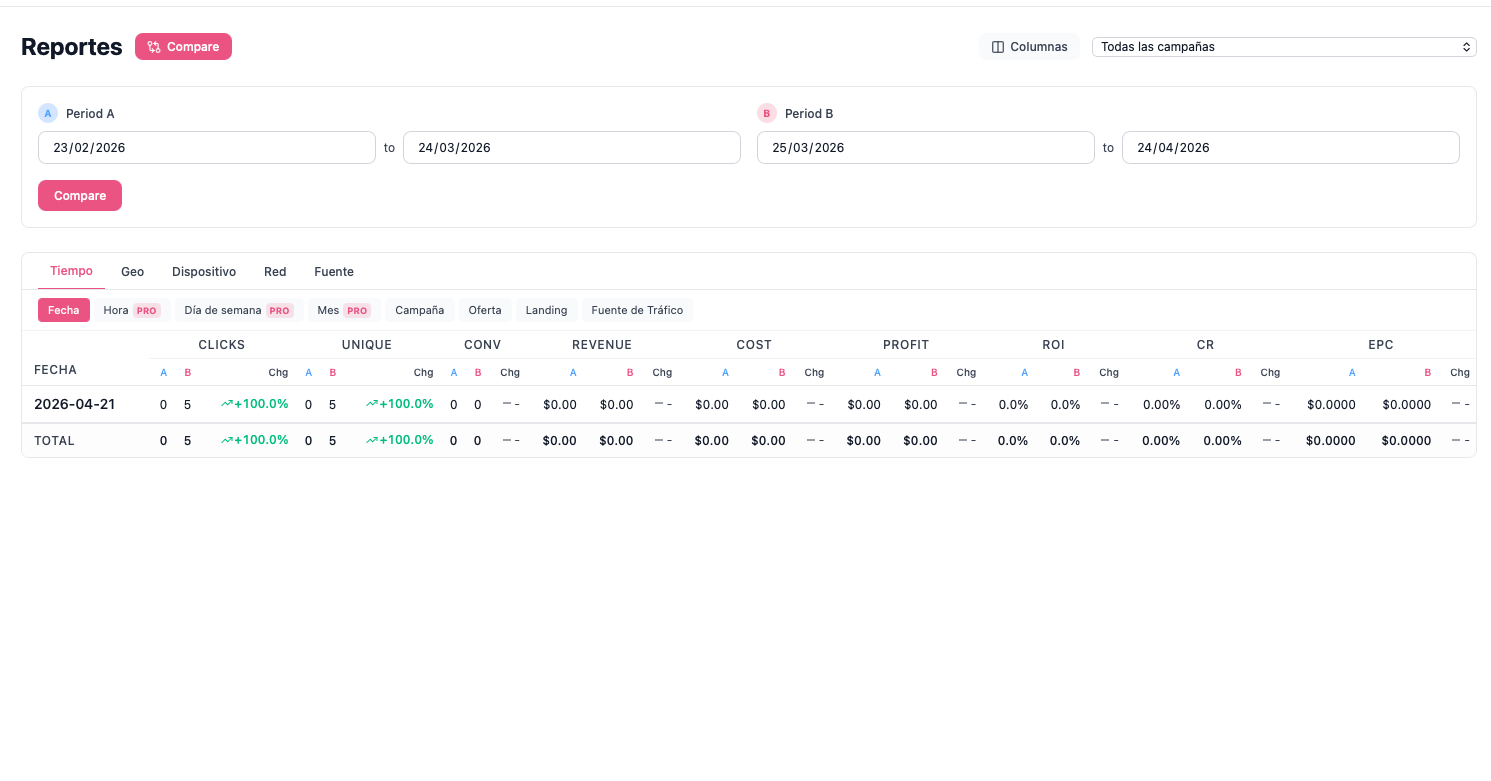Switch to the Red tab
Image resolution: width=1491 pixels, height=781 pixels.
[275, 272]
